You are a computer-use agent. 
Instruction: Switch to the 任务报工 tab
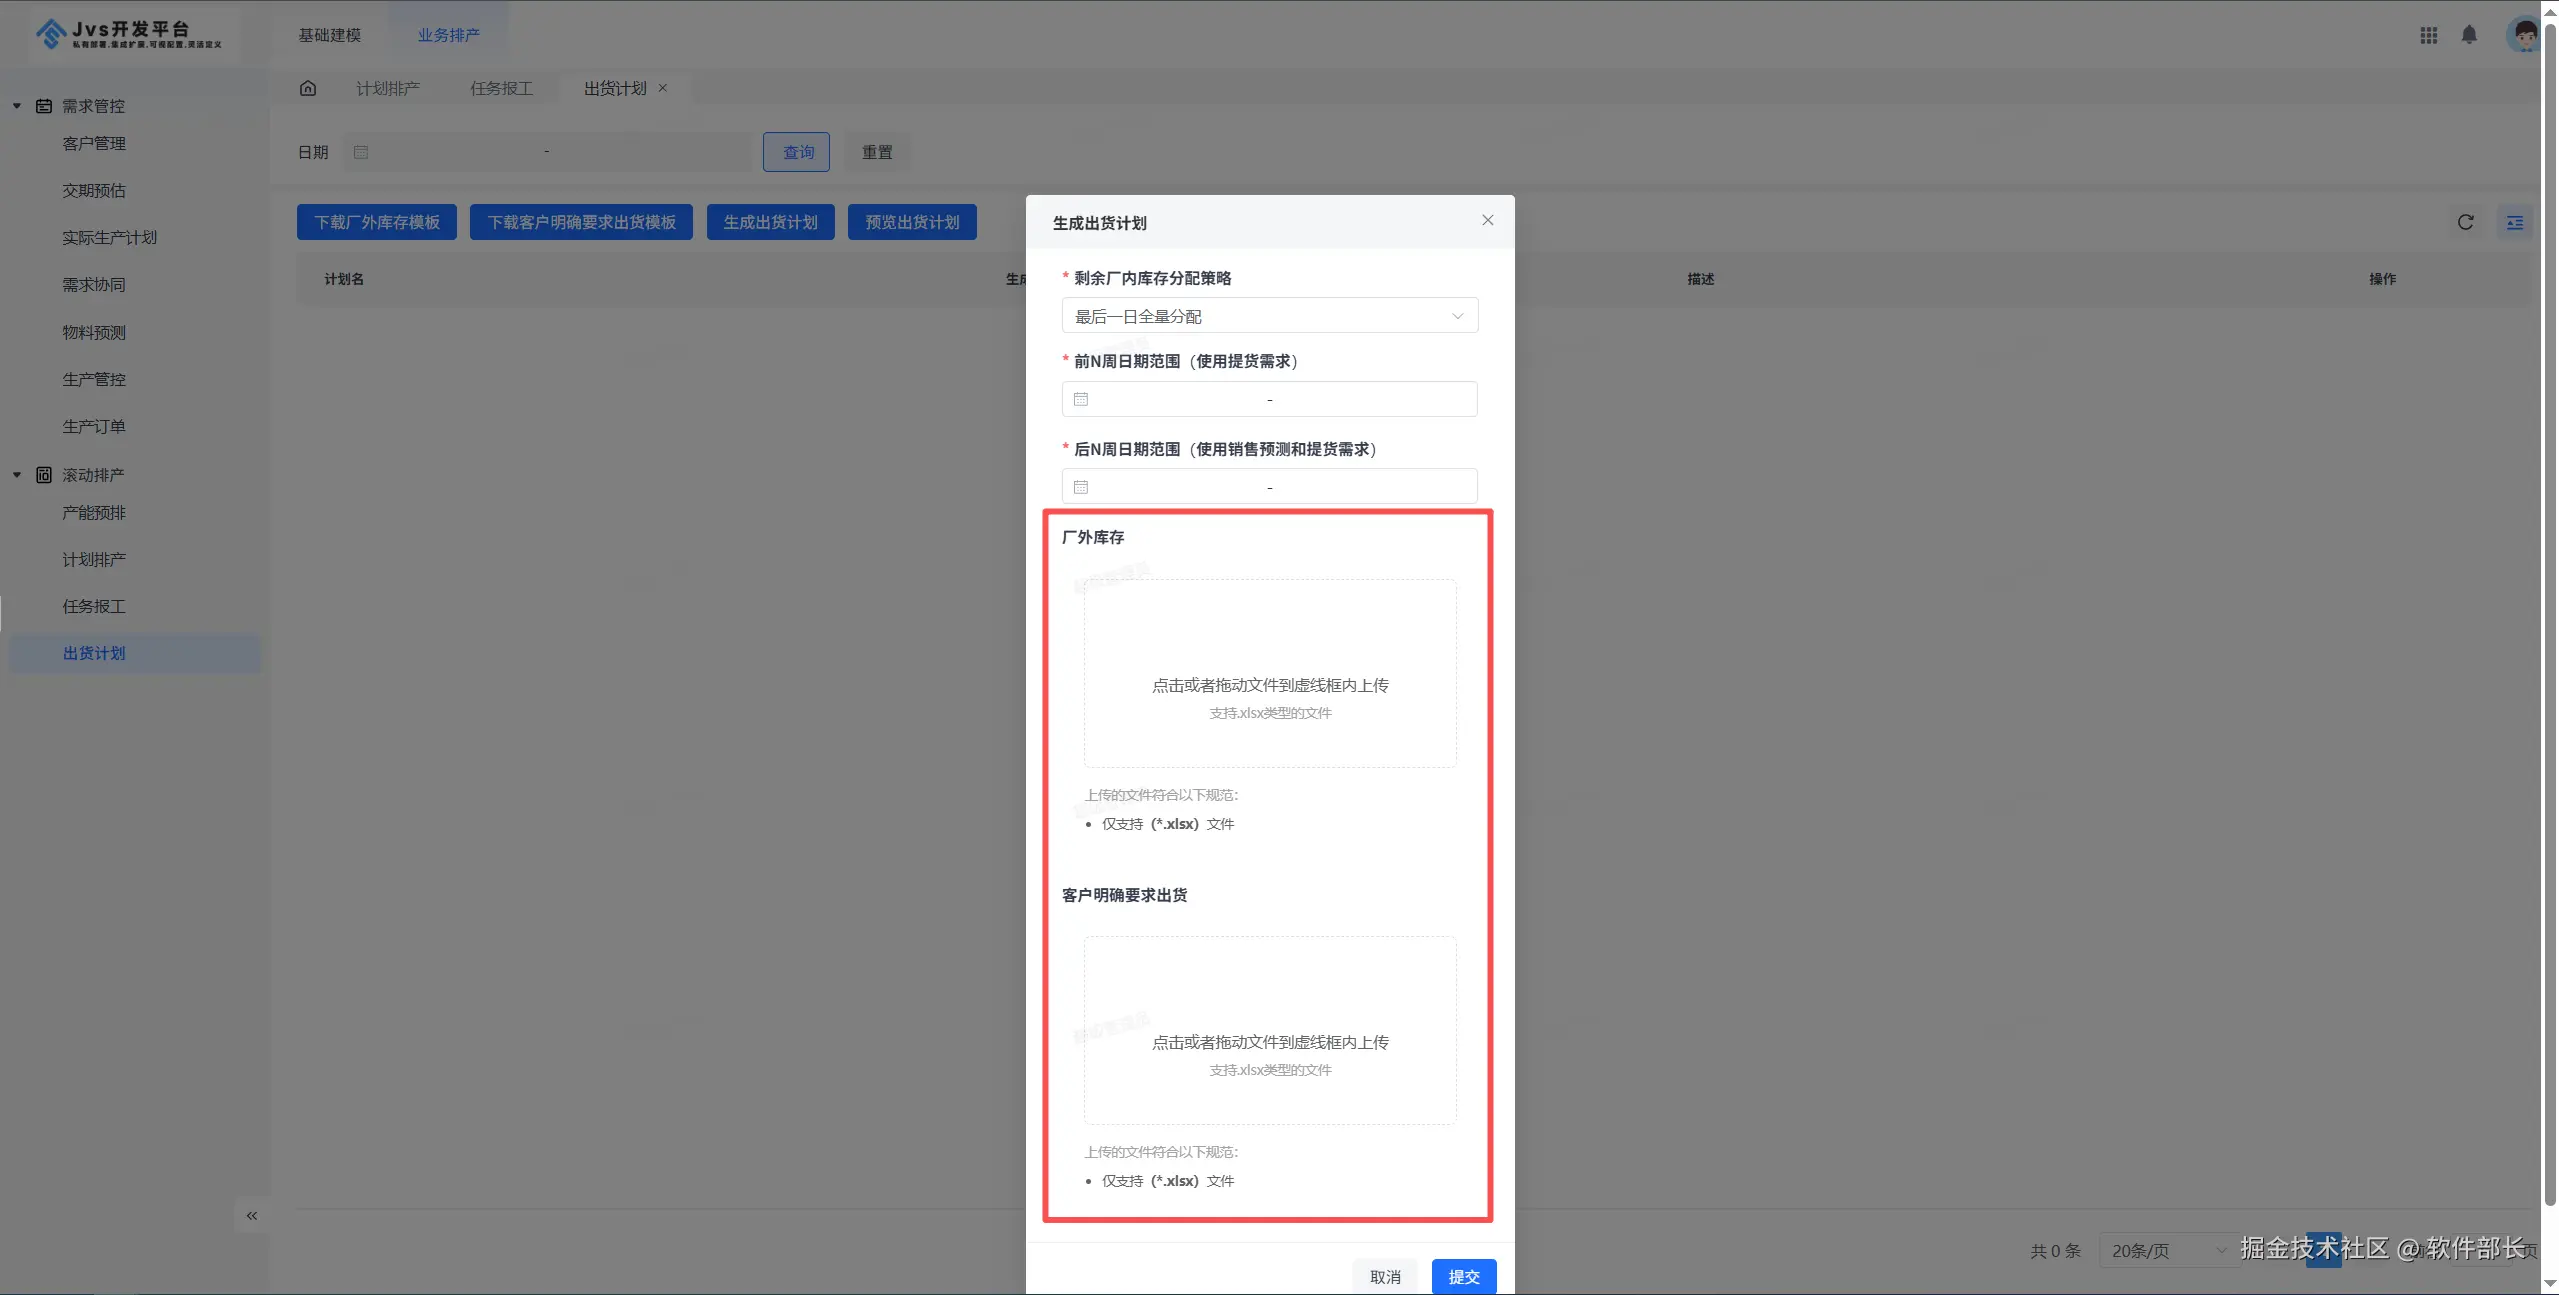[501, 88]
